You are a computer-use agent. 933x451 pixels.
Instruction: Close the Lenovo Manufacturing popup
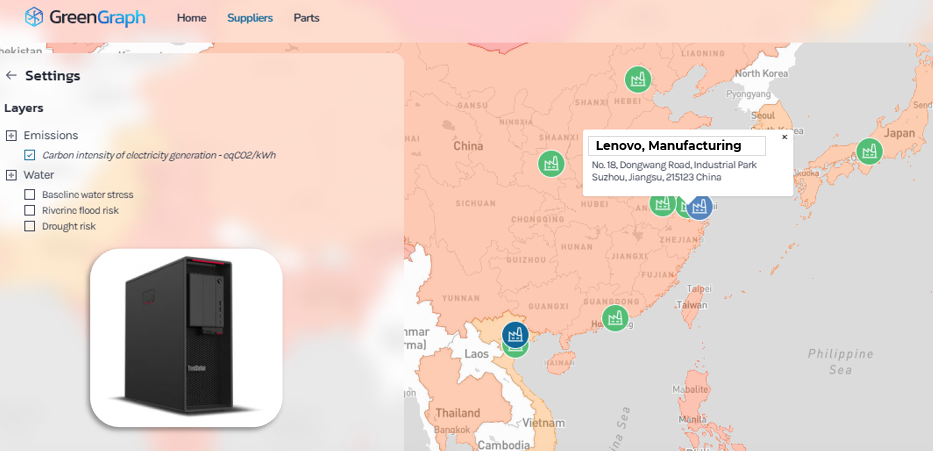pos(784,137)
